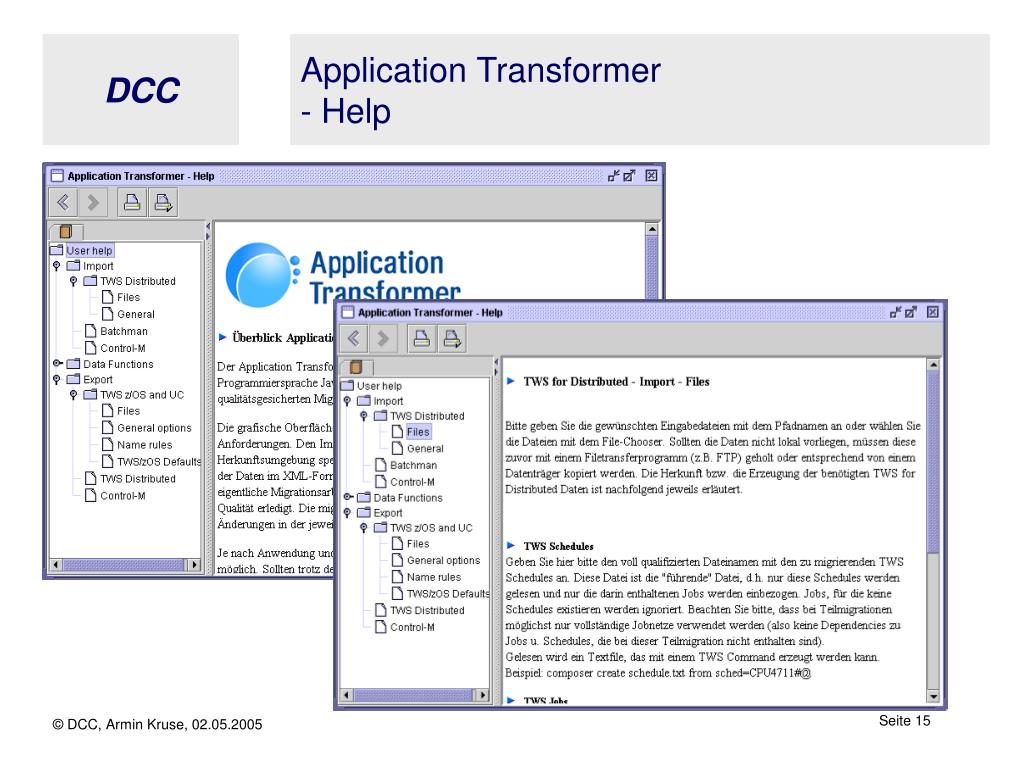The width and height of the screenshot is (1024, 768).
Task: Click maximize button of rear Help window
Action: point(629,176)
